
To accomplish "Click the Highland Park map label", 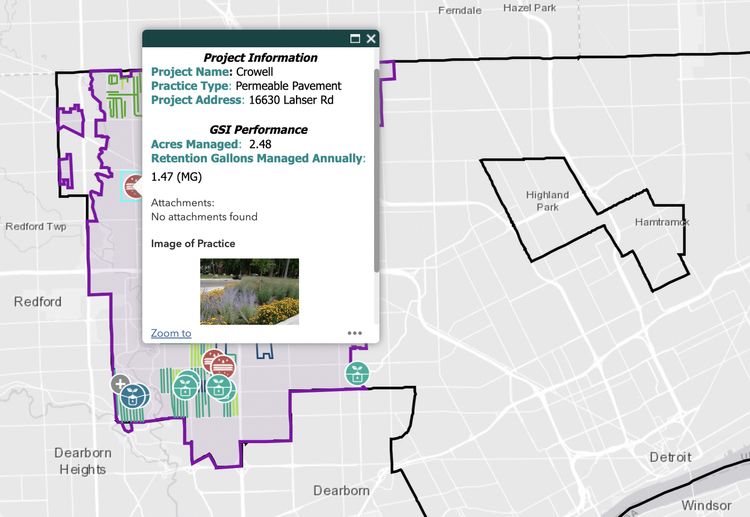I will point(547,201).
